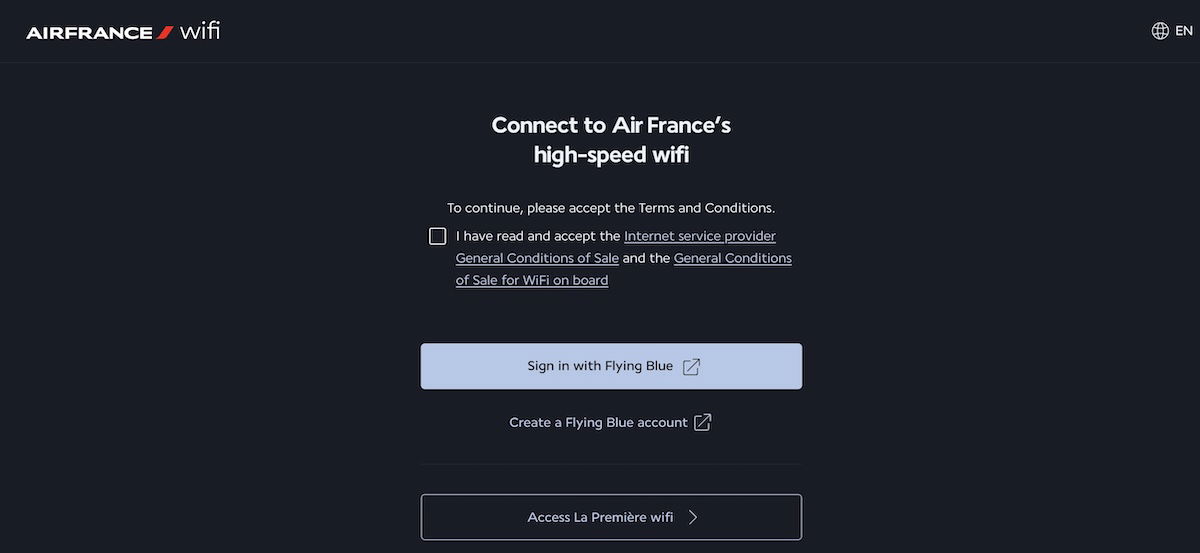This screenshot has width=1200, height=553.
Task: Follow the Create a Flying Blue account link
Action: click(x=598, y=423)
